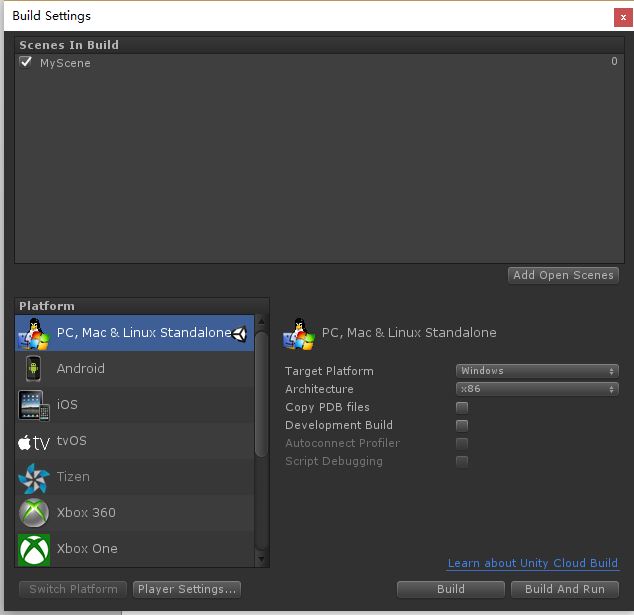Select the tvOS platform row
The height and width of the screenshot is (615, 634).
[134, 441]
